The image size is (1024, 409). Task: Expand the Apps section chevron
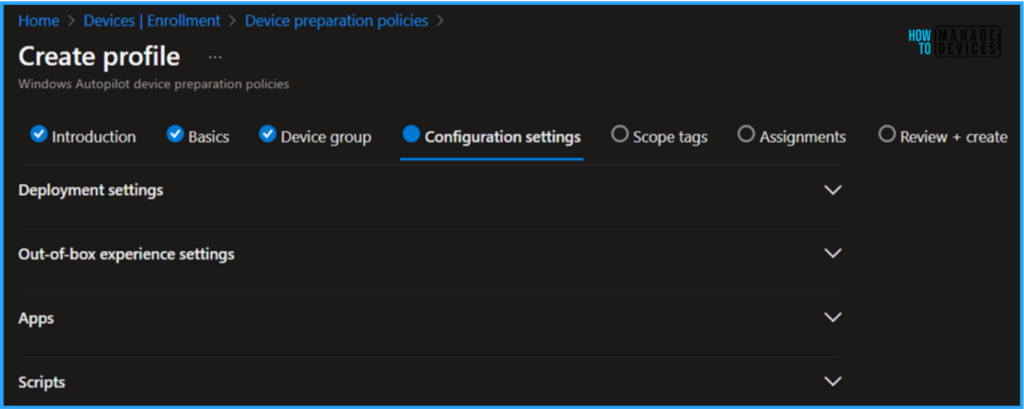[x=833, y=318]
